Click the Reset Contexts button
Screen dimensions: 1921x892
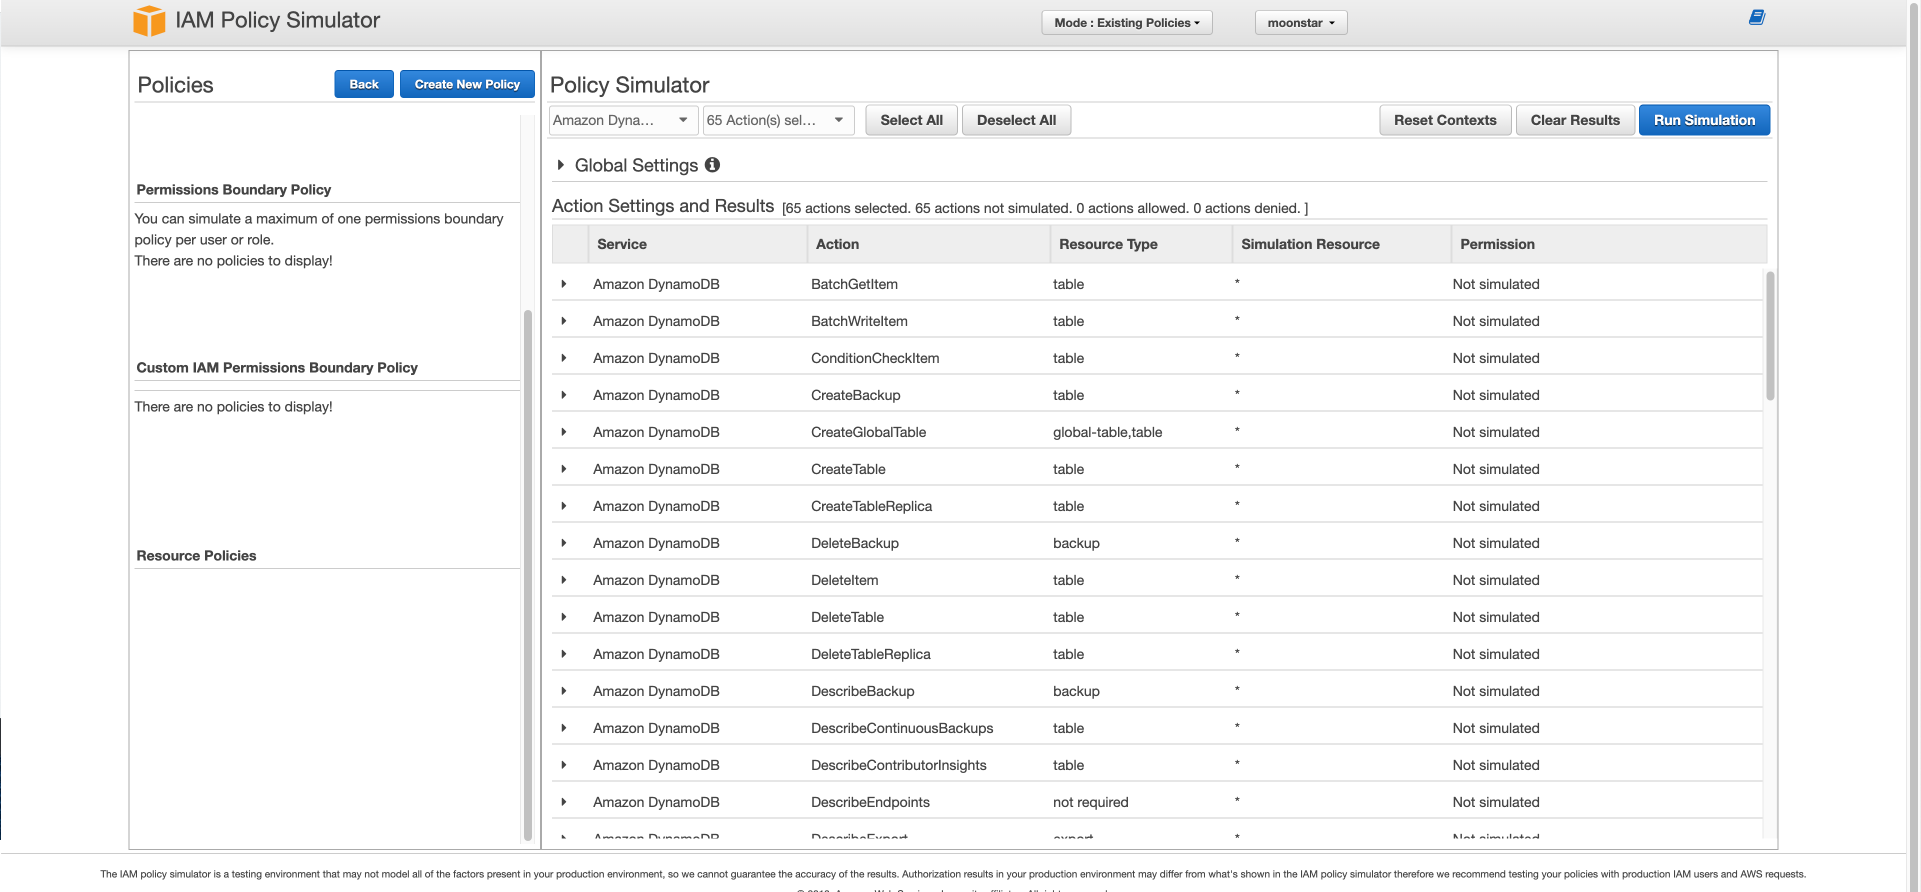[1445, 120]
